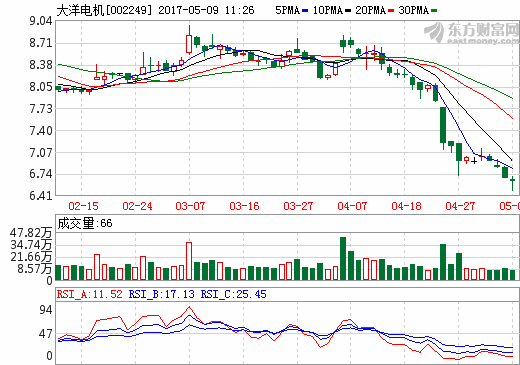Click the 30PMA legend label
Viewport: 520px width, 365px height.
tap(414, 10)
